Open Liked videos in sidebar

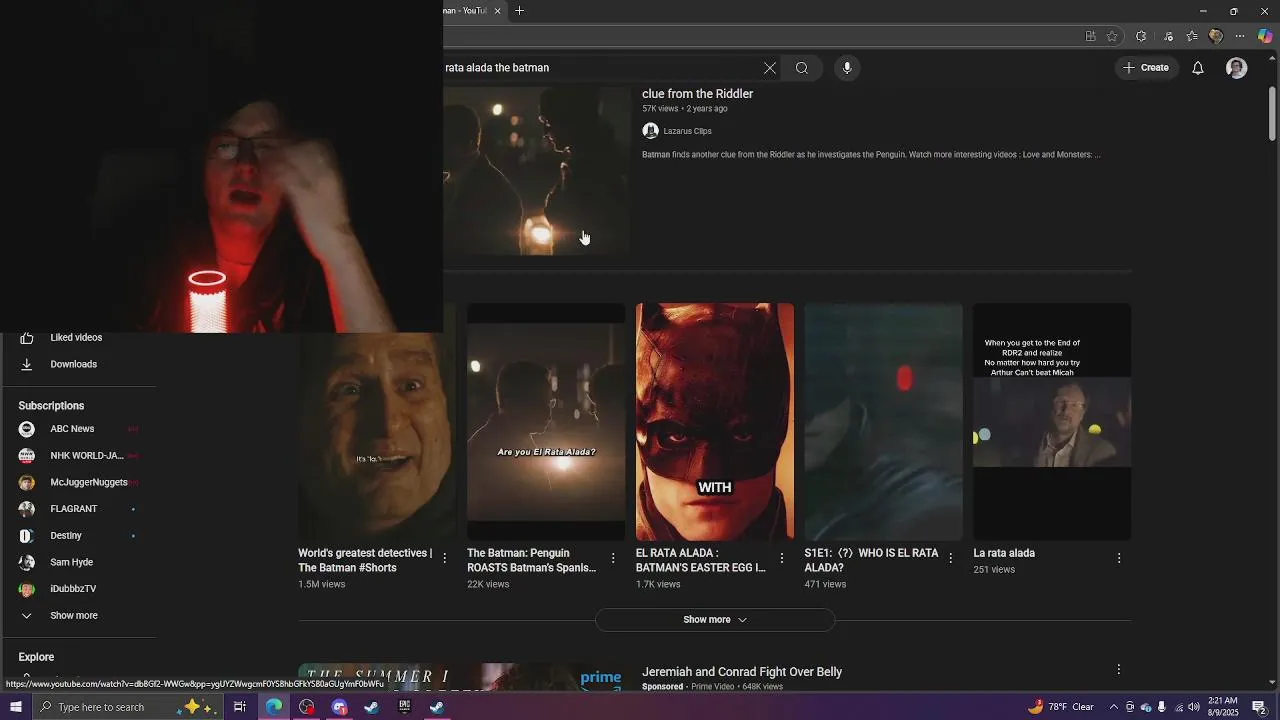pyautogui.click(x=78, y=338)
